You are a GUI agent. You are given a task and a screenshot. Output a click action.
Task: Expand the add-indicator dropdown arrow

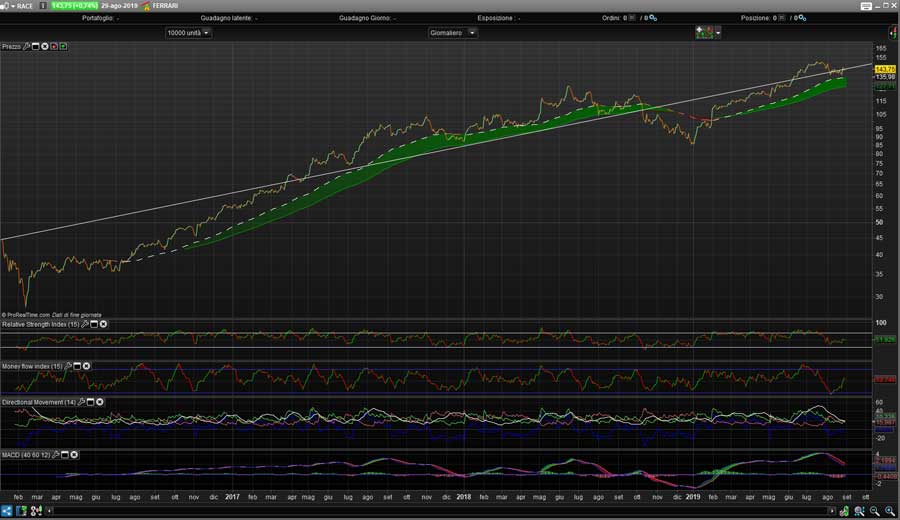click(x=718, y=32)
